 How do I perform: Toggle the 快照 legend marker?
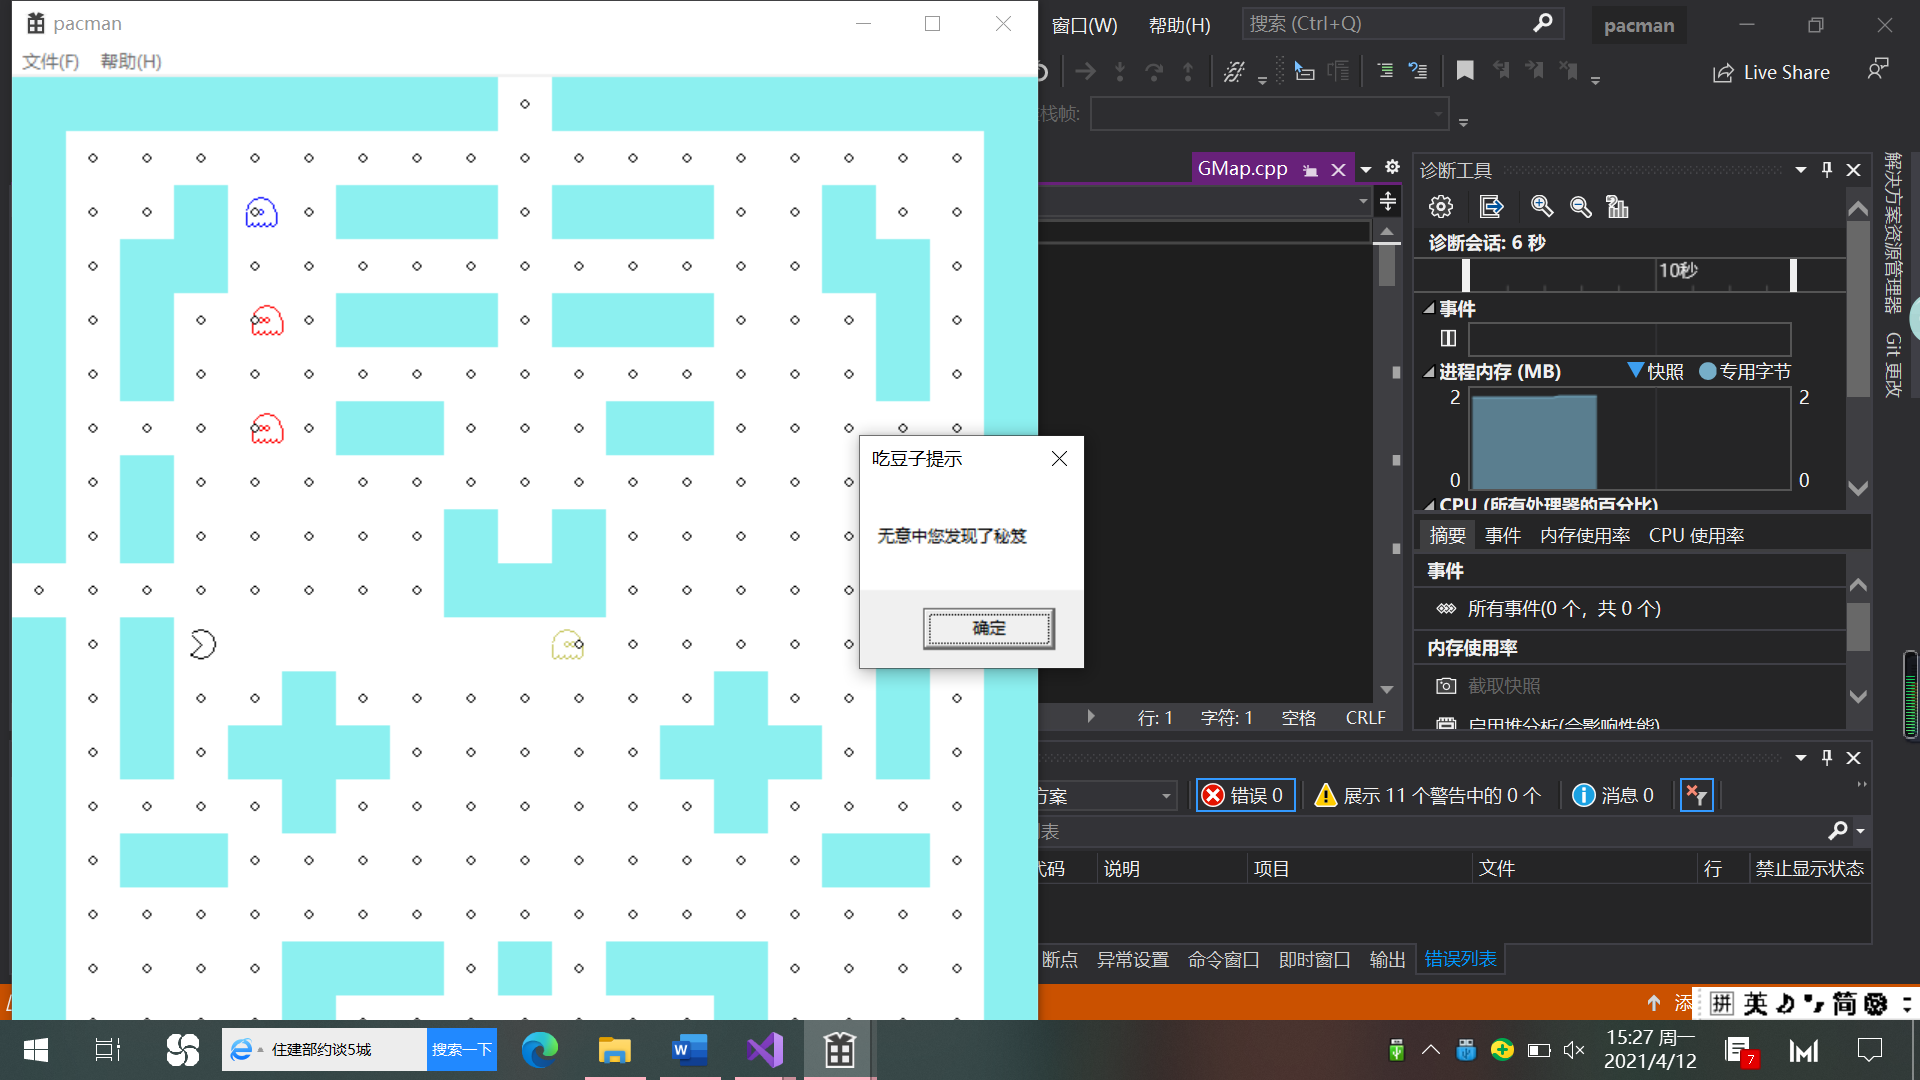[1636, 370]
